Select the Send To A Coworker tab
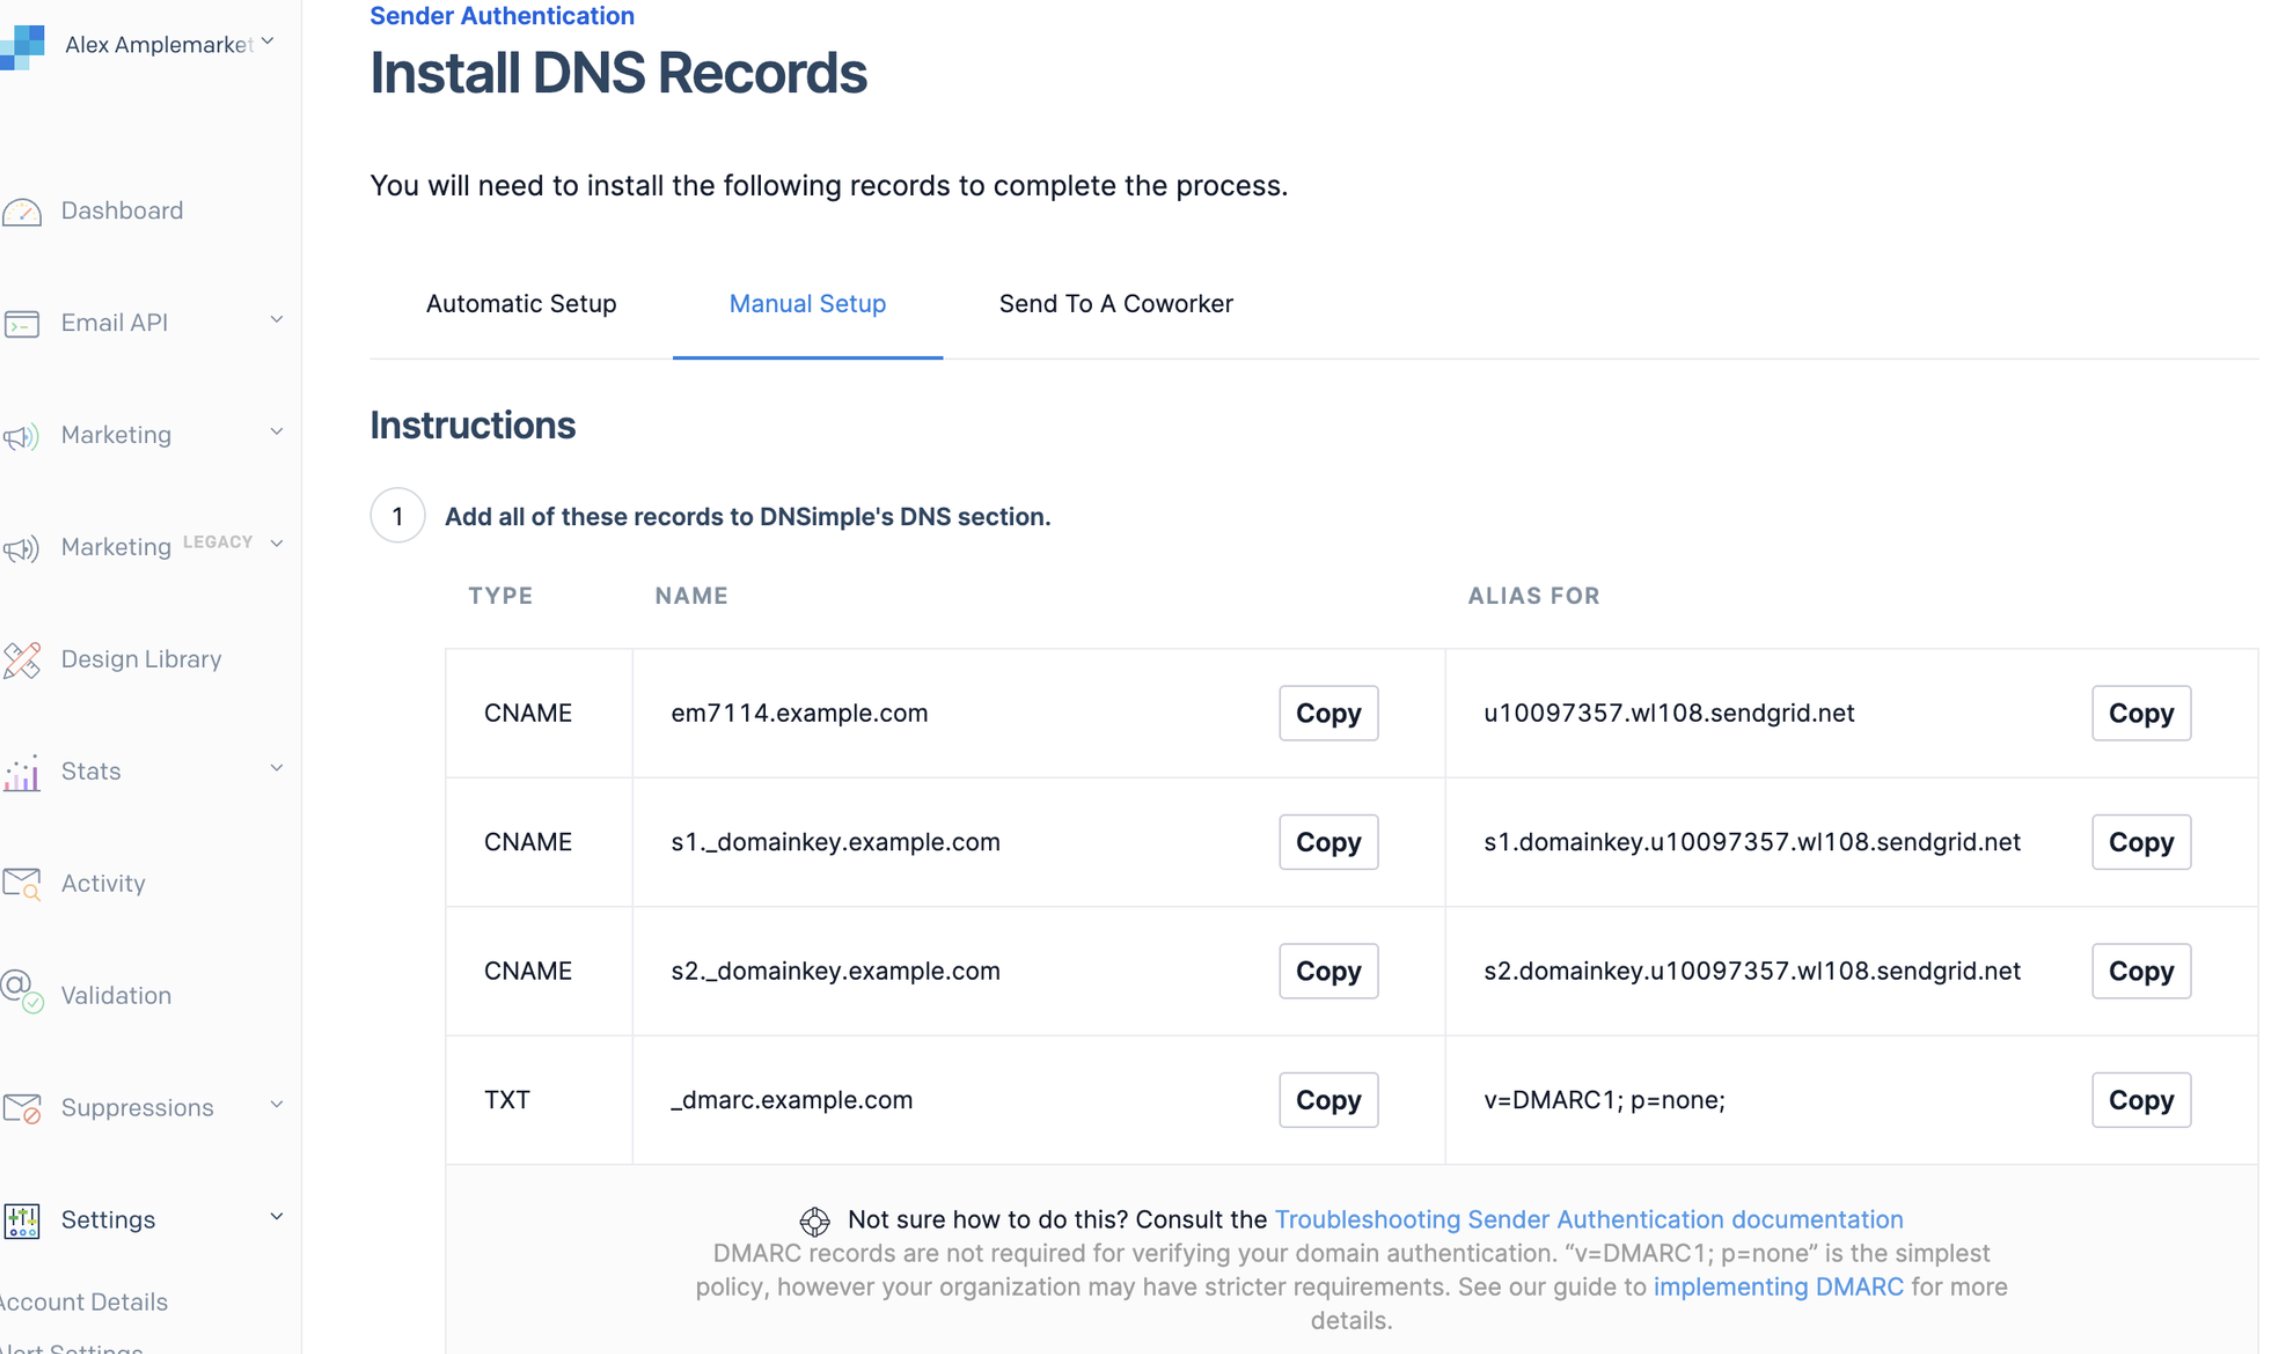 (1115, 303)
